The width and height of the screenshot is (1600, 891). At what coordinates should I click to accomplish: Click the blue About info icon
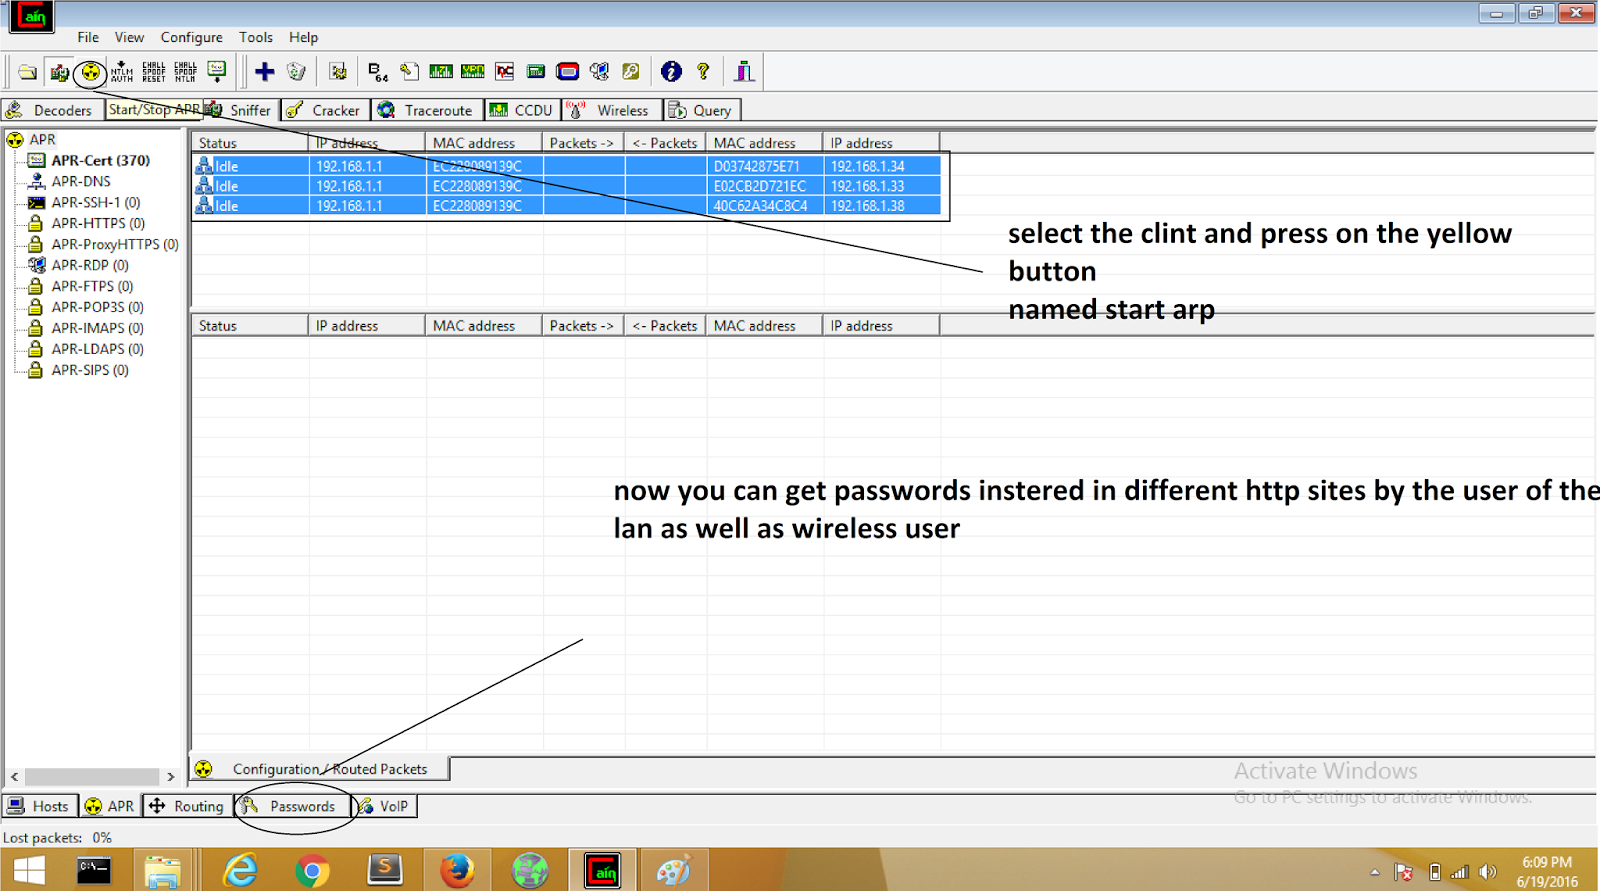coord(671,71)
